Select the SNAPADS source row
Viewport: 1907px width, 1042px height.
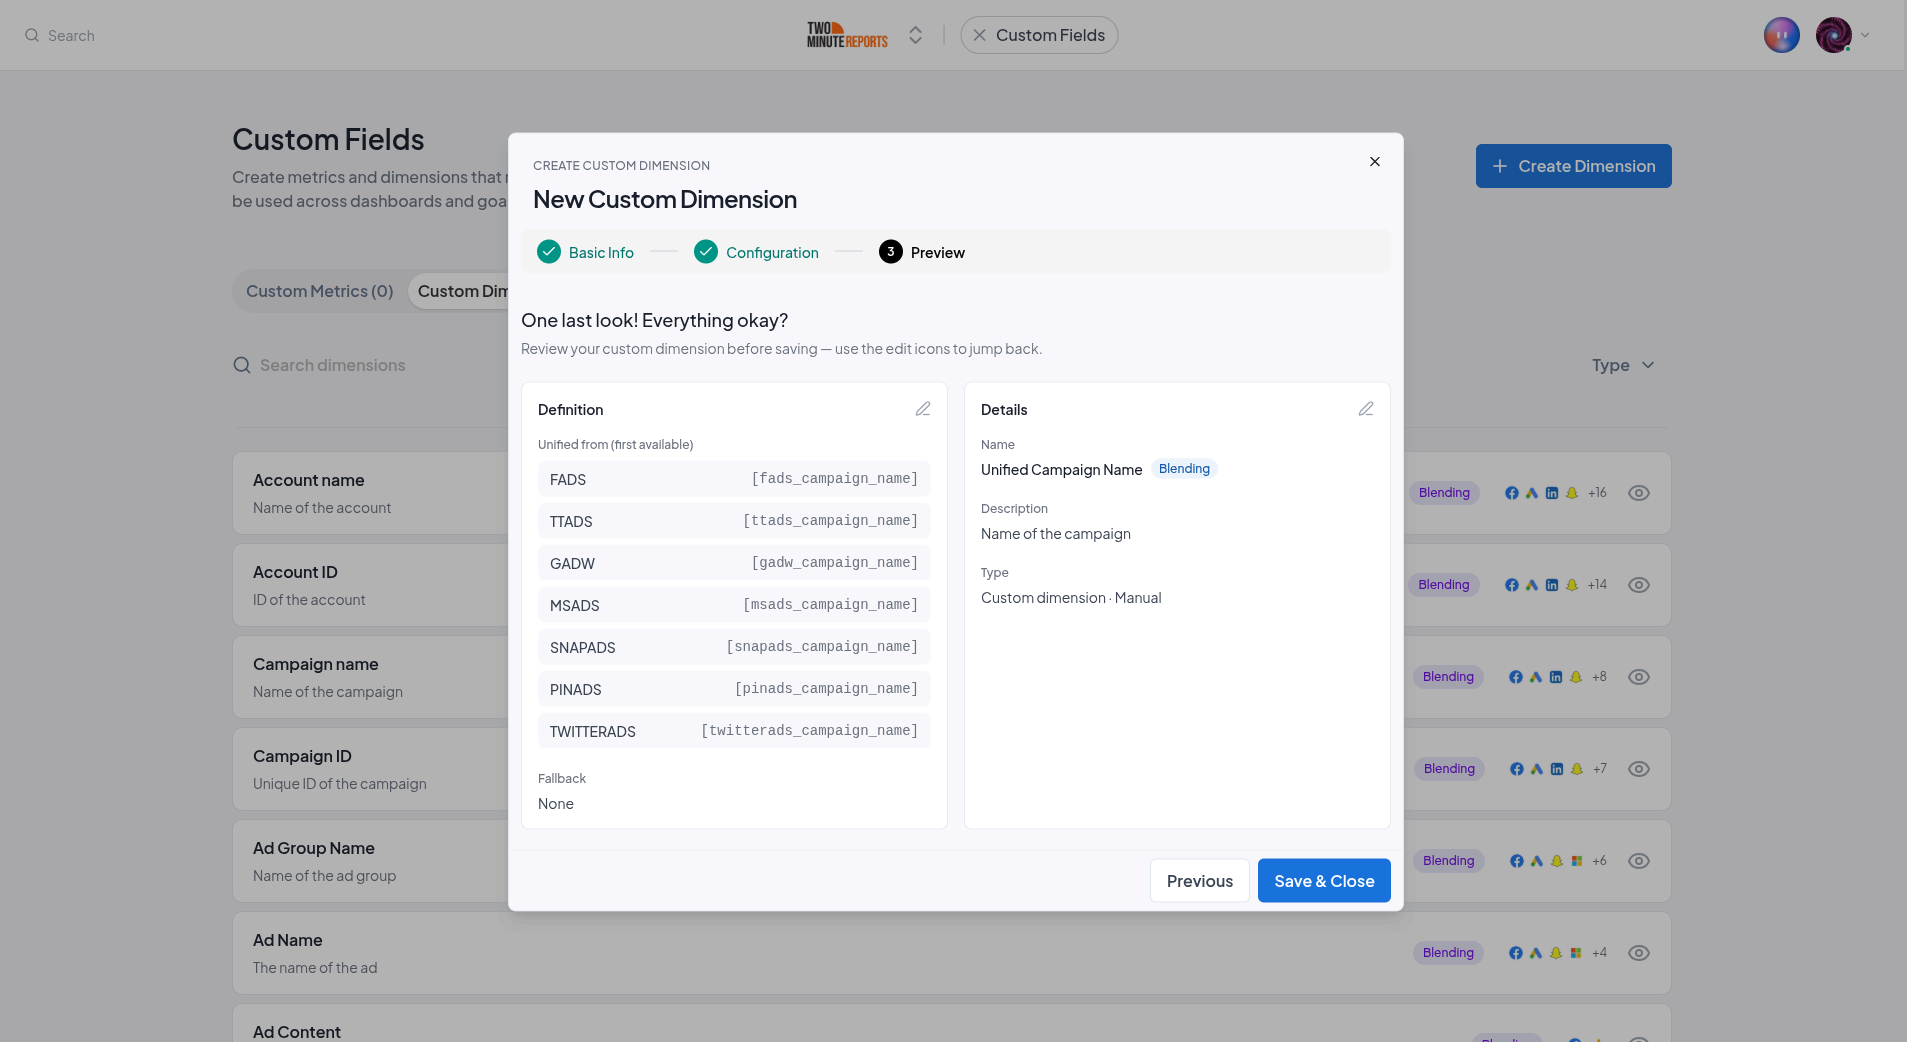pos(734,647)
